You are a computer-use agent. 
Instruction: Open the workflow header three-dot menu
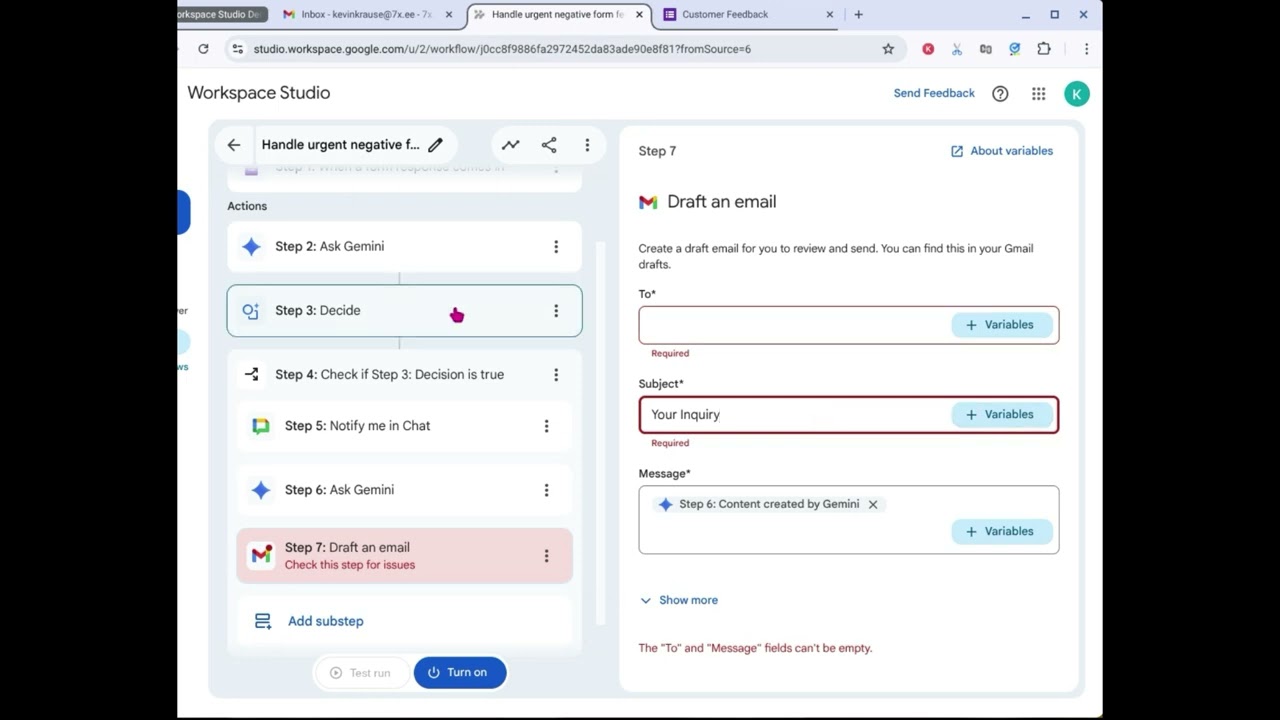coord(587,145)
